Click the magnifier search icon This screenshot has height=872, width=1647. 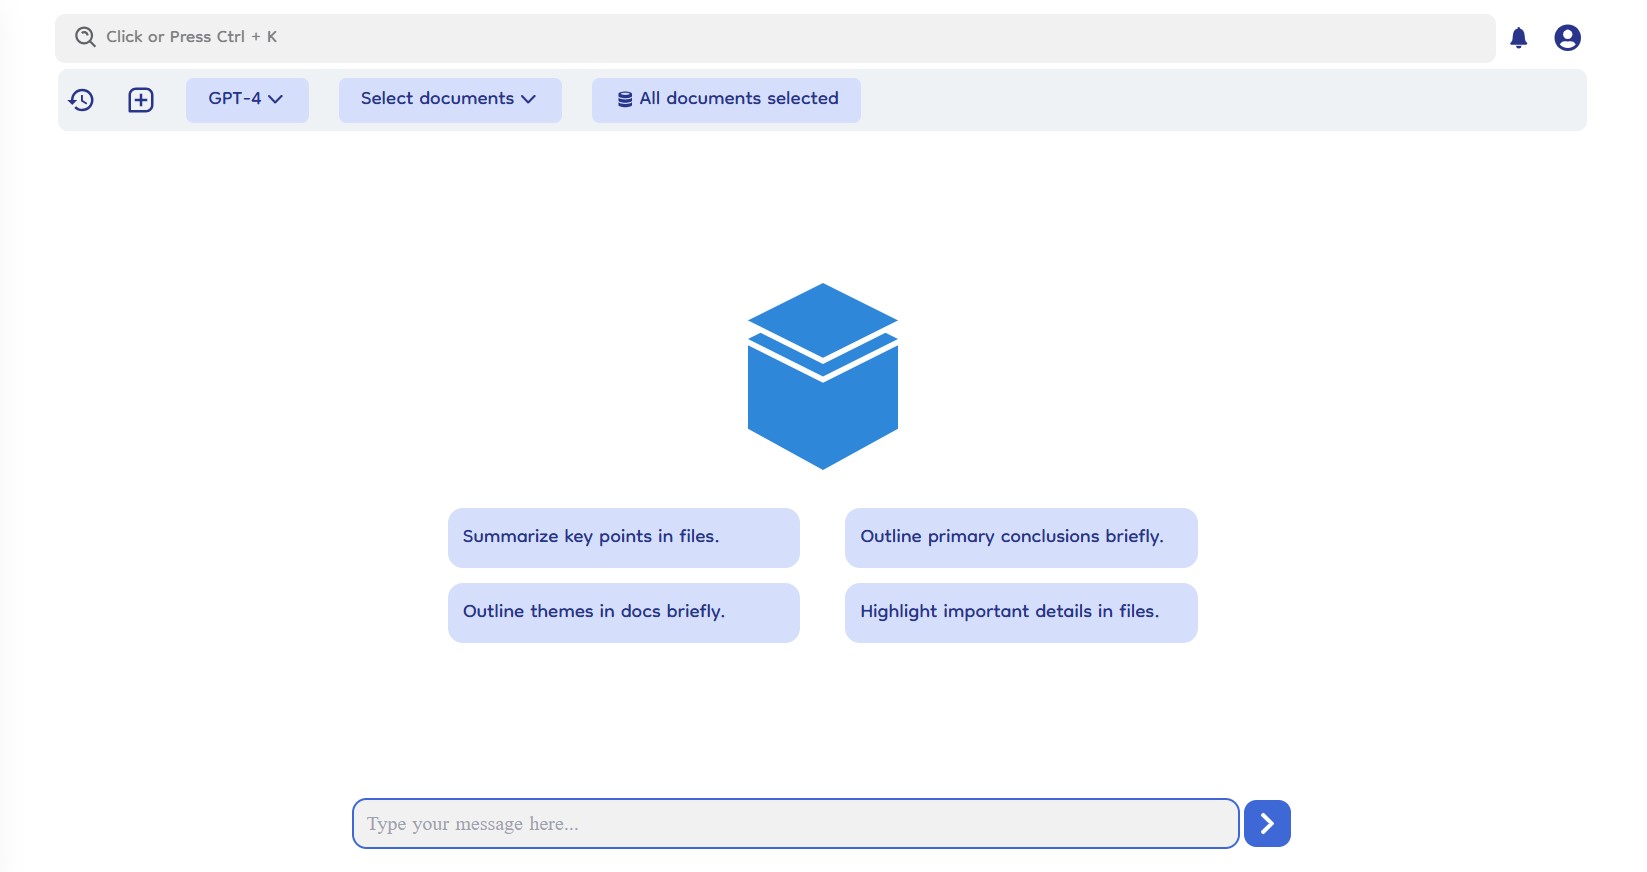point(86,37)
